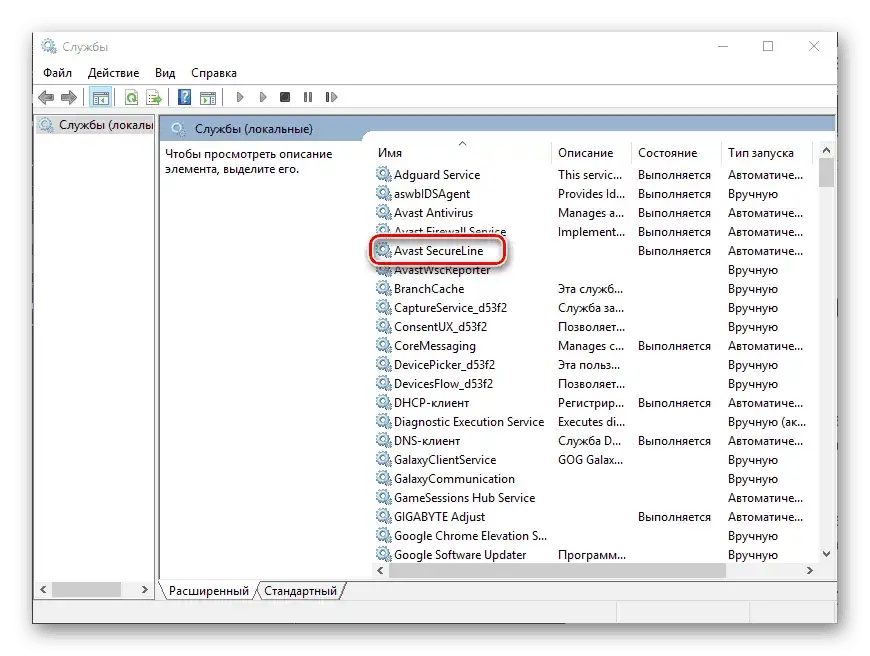
Task: Click the back navigation arrow
Action: [46, 97]
